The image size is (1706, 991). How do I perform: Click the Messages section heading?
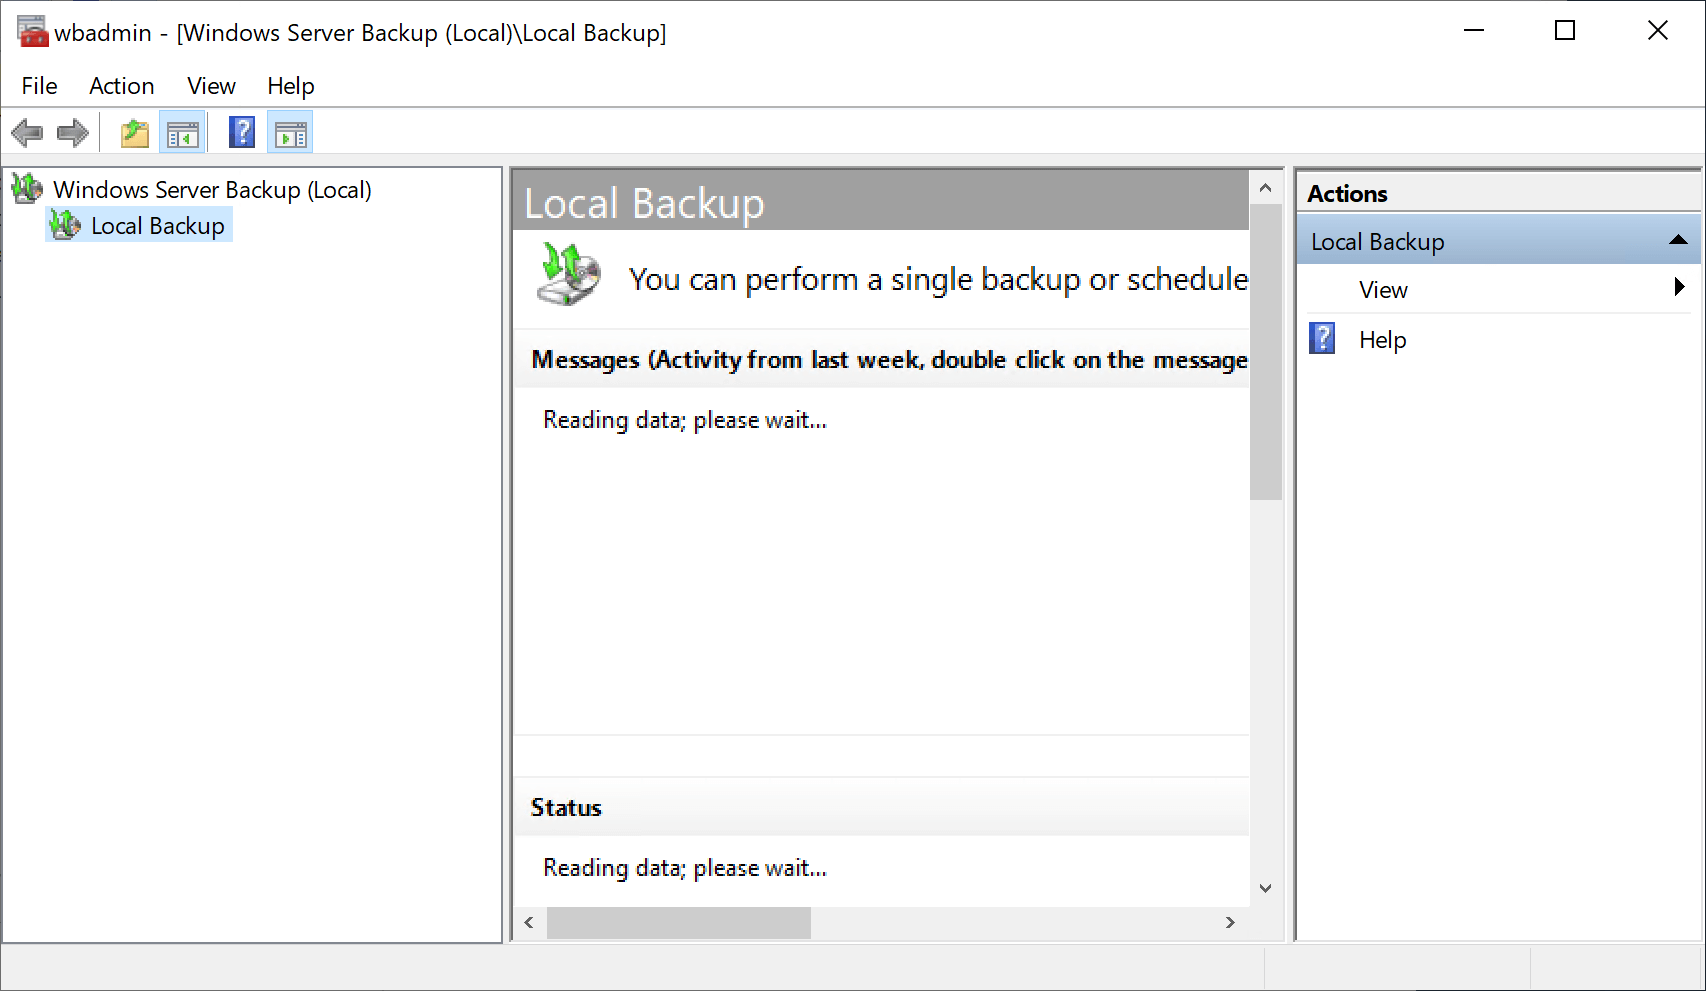pos(889,360)
